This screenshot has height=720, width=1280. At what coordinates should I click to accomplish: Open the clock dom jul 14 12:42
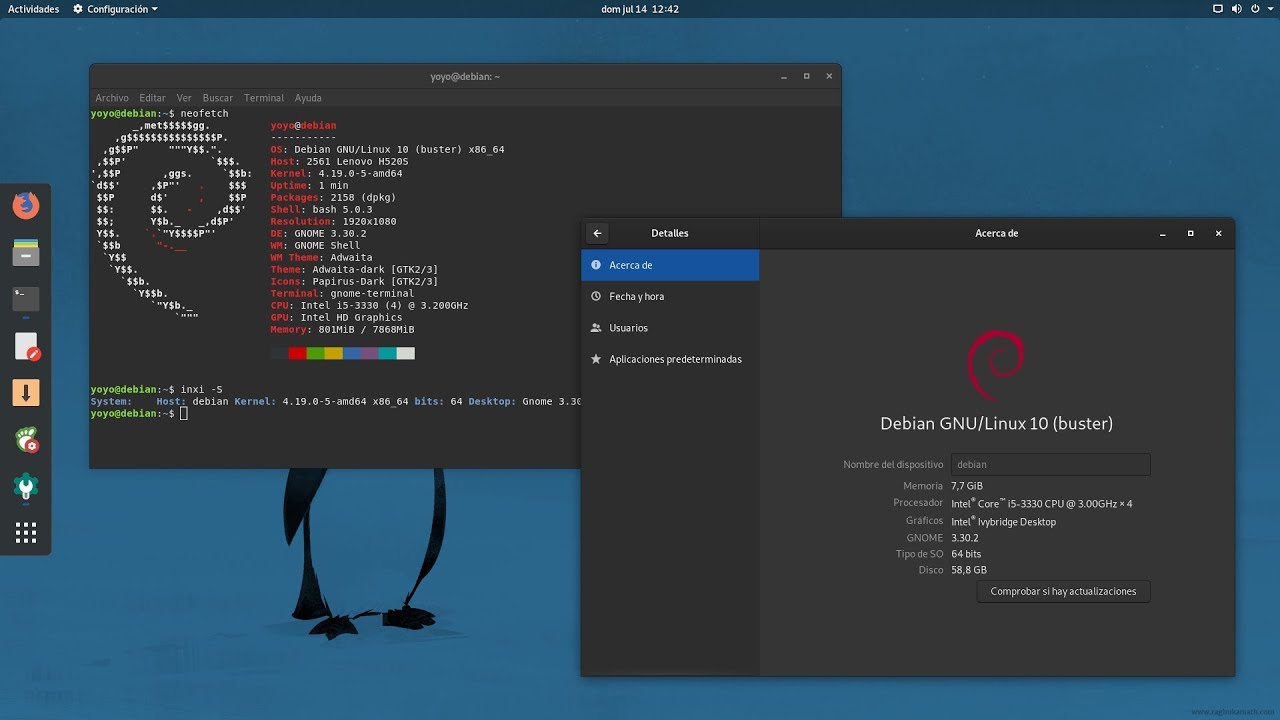tap(640, 9)
